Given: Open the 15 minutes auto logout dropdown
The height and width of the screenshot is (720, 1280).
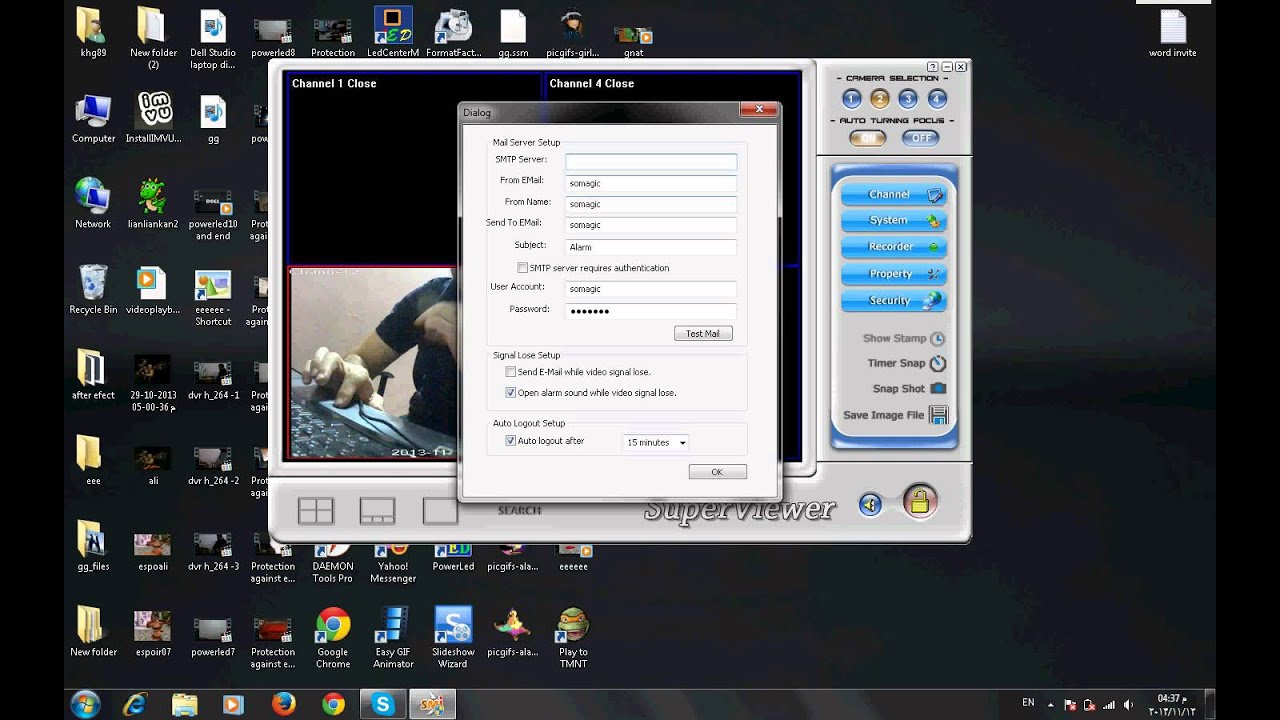Looking at the screenshot, I should 656,442.
